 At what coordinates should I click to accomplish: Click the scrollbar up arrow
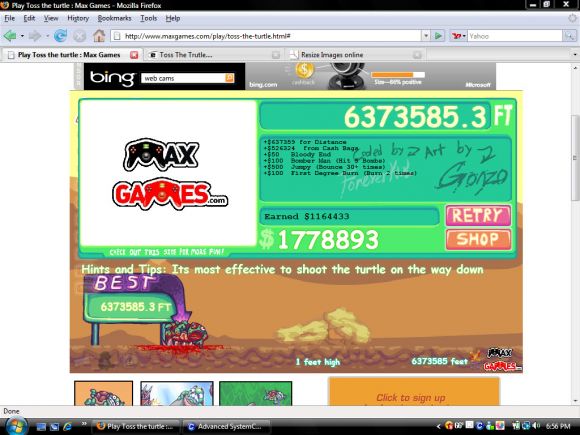[x=575, y=68]
